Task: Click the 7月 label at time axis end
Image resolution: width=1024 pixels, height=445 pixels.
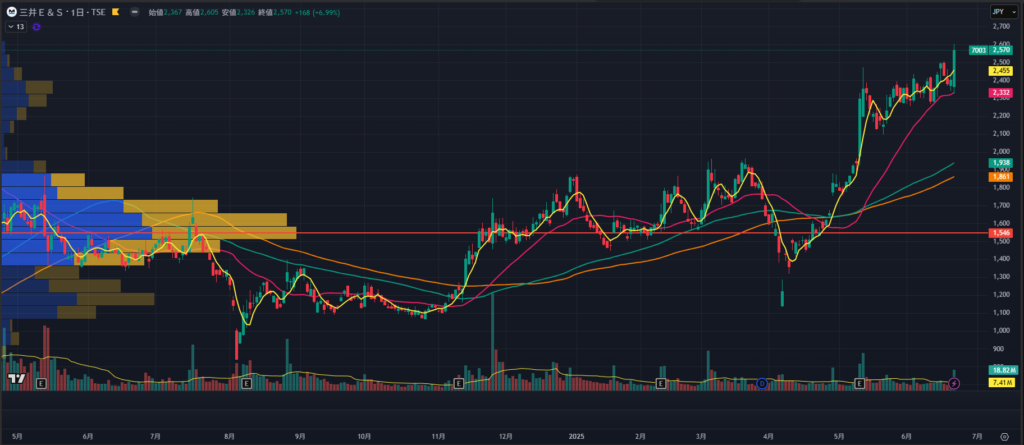Action: click(976, 436)
